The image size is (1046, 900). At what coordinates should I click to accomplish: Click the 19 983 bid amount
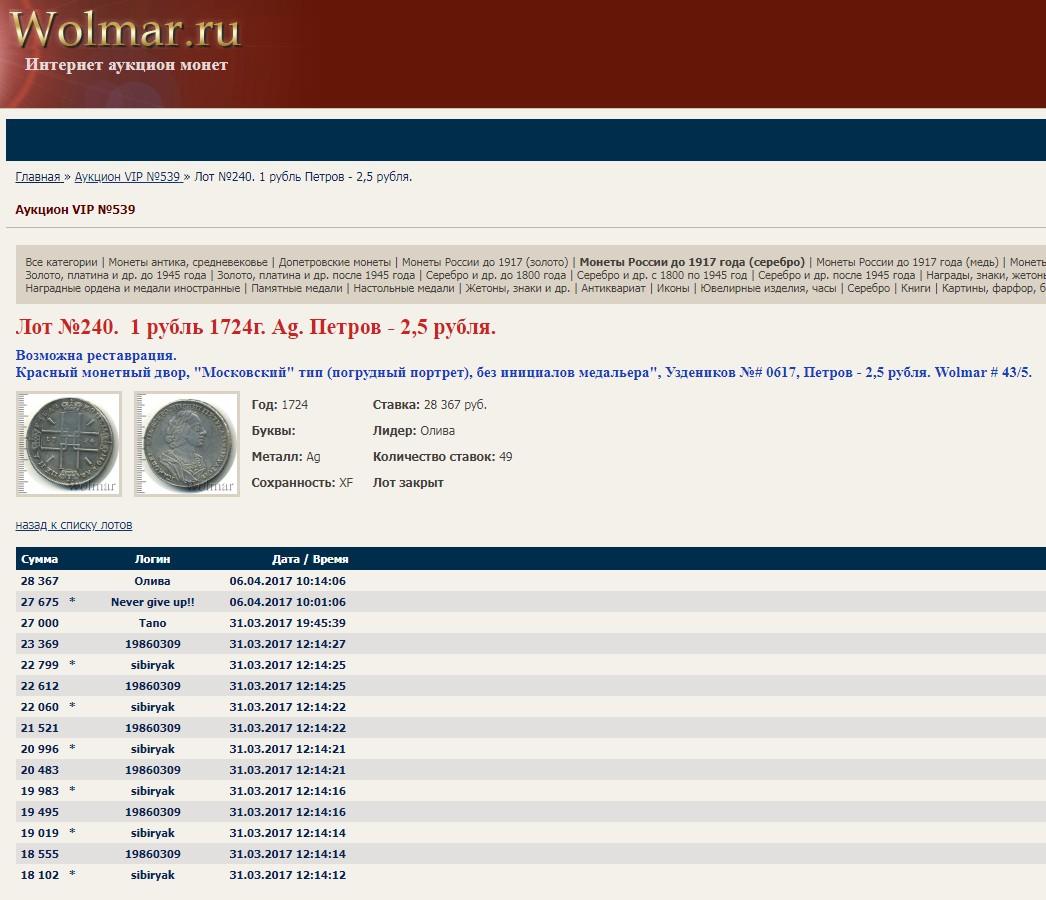point(39,791)
